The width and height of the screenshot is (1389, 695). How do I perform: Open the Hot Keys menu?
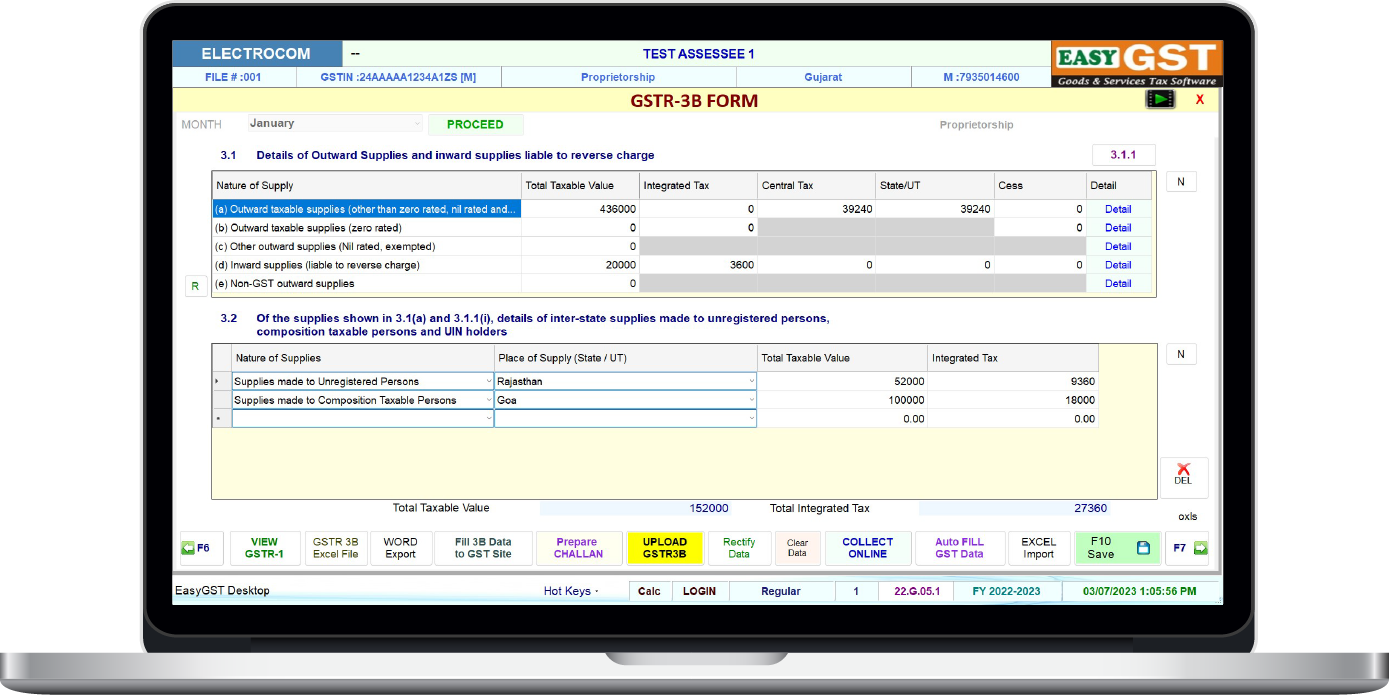point(570,591)
